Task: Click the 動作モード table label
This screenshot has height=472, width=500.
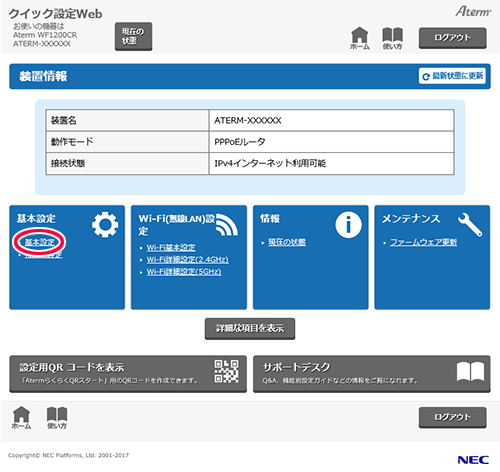Action: point(72,142)
